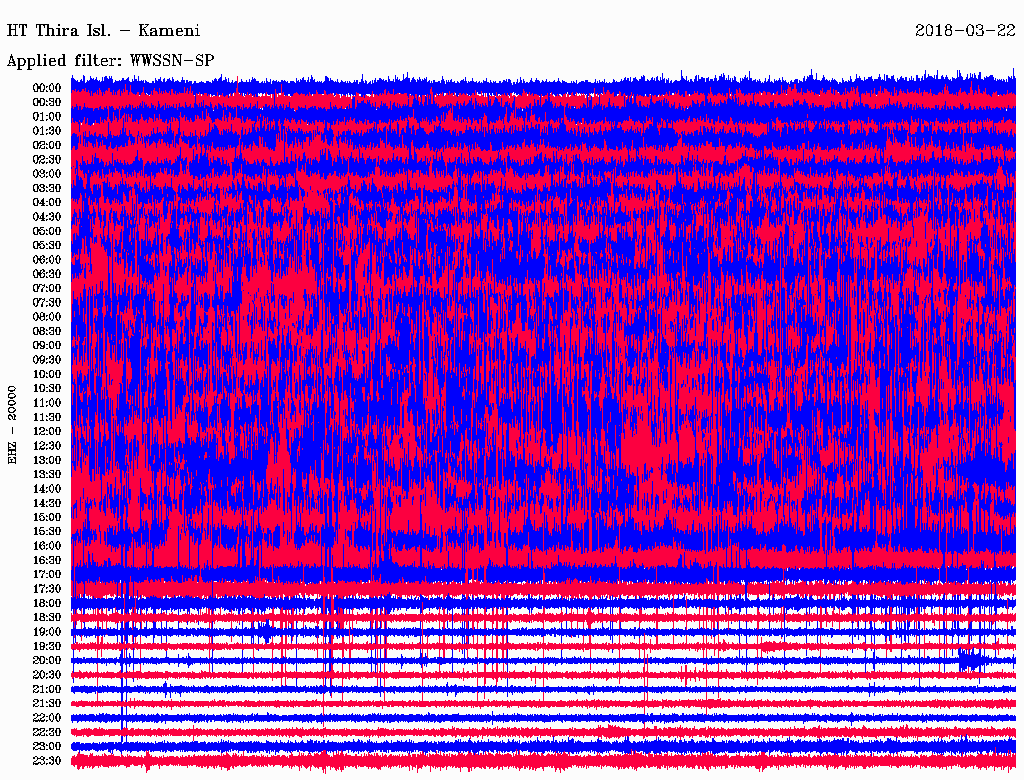Click the 16:00 time label
The width and height of the screenshot is (1024, 780).
pyautogui.click(x=47, y=545)
